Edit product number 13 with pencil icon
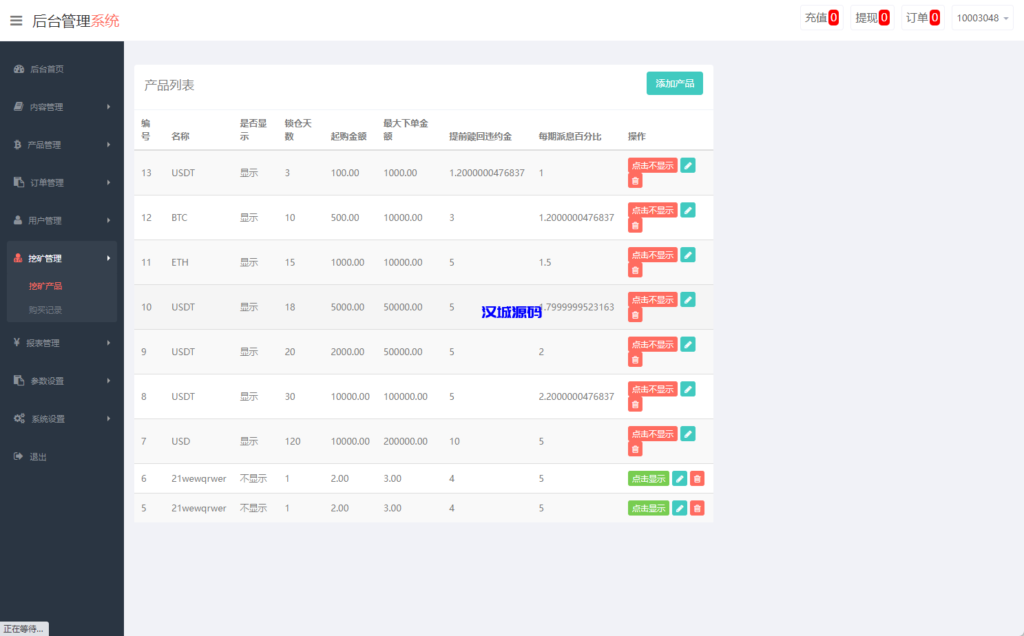 pyautogui.click(x=688, y=165)
